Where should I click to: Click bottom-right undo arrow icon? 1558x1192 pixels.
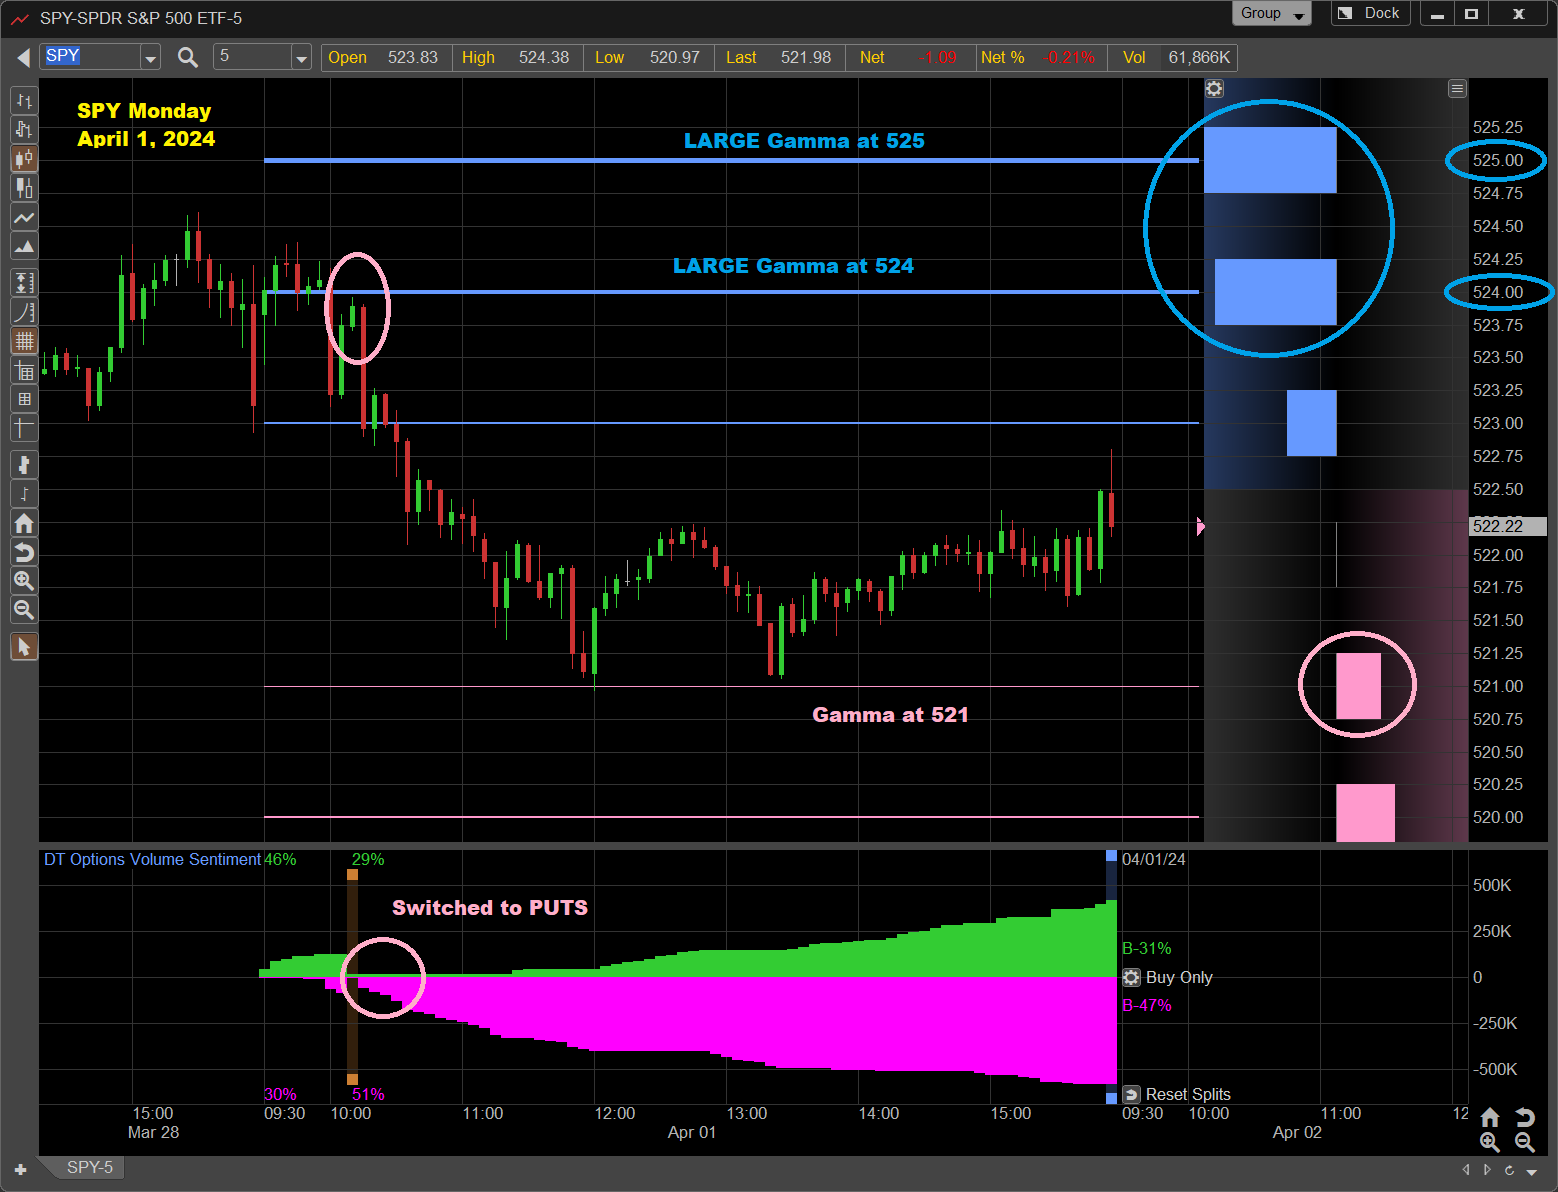coord(1524,1117)
